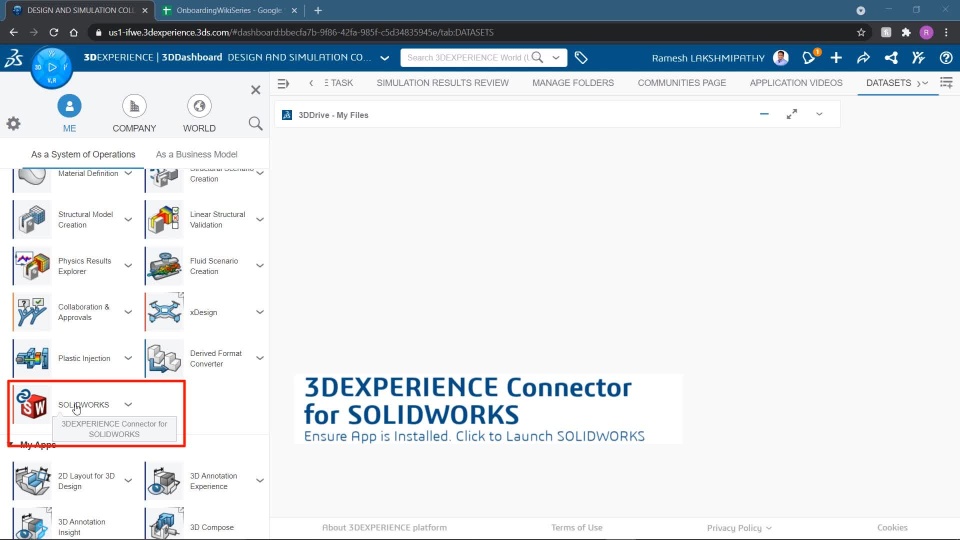Image resolution: width=960 pixels, height=540 pixels.
Task: Reload the browser page
Action: pos(54,32)
